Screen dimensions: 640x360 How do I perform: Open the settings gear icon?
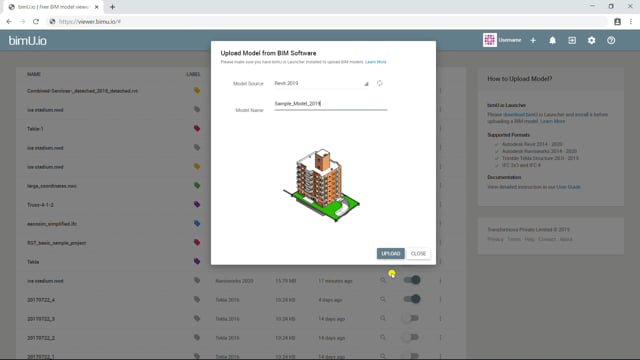coord(591,40)
